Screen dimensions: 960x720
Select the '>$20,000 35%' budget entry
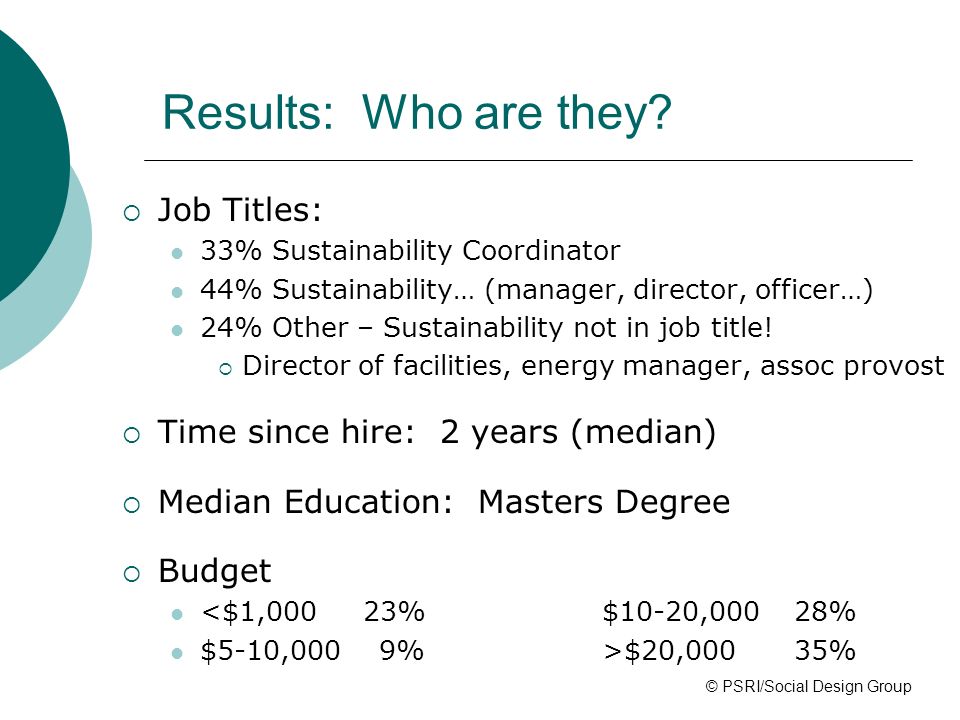pyautogui.click(x=729, y=650)
